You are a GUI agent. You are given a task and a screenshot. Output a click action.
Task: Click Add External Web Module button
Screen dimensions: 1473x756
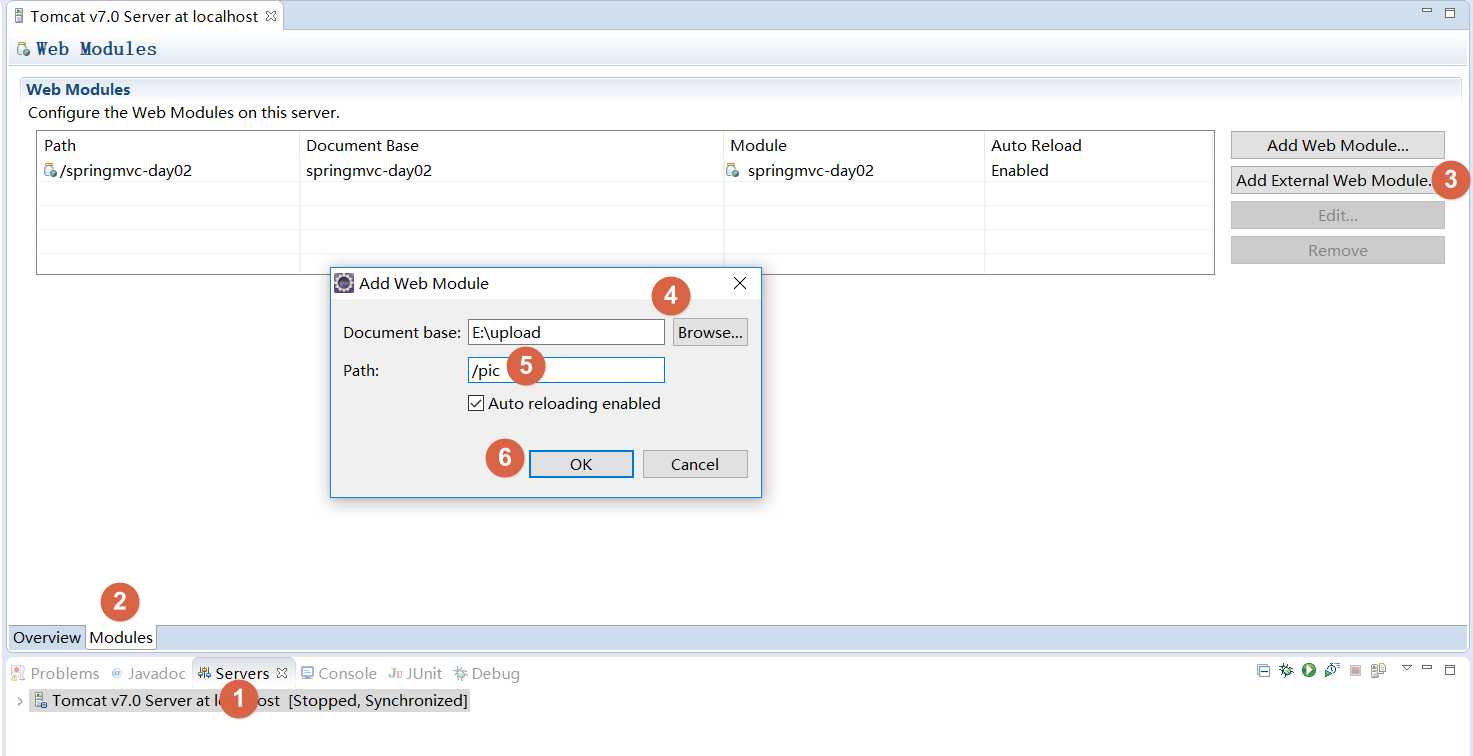click(x=1337, y=180)
